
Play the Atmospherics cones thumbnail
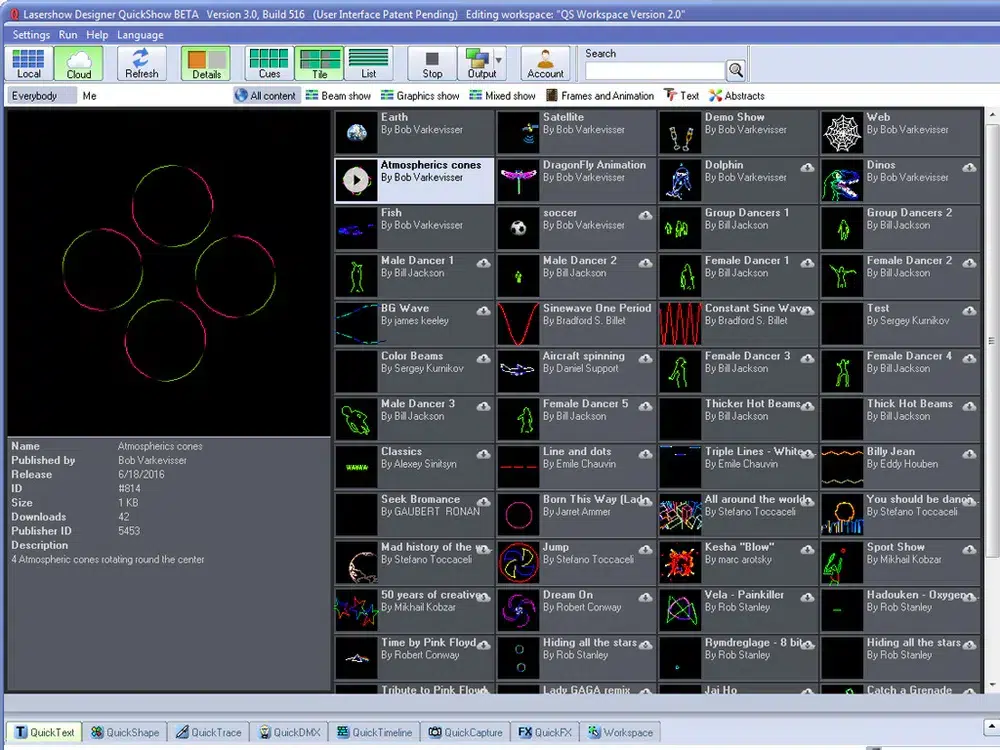356,180
